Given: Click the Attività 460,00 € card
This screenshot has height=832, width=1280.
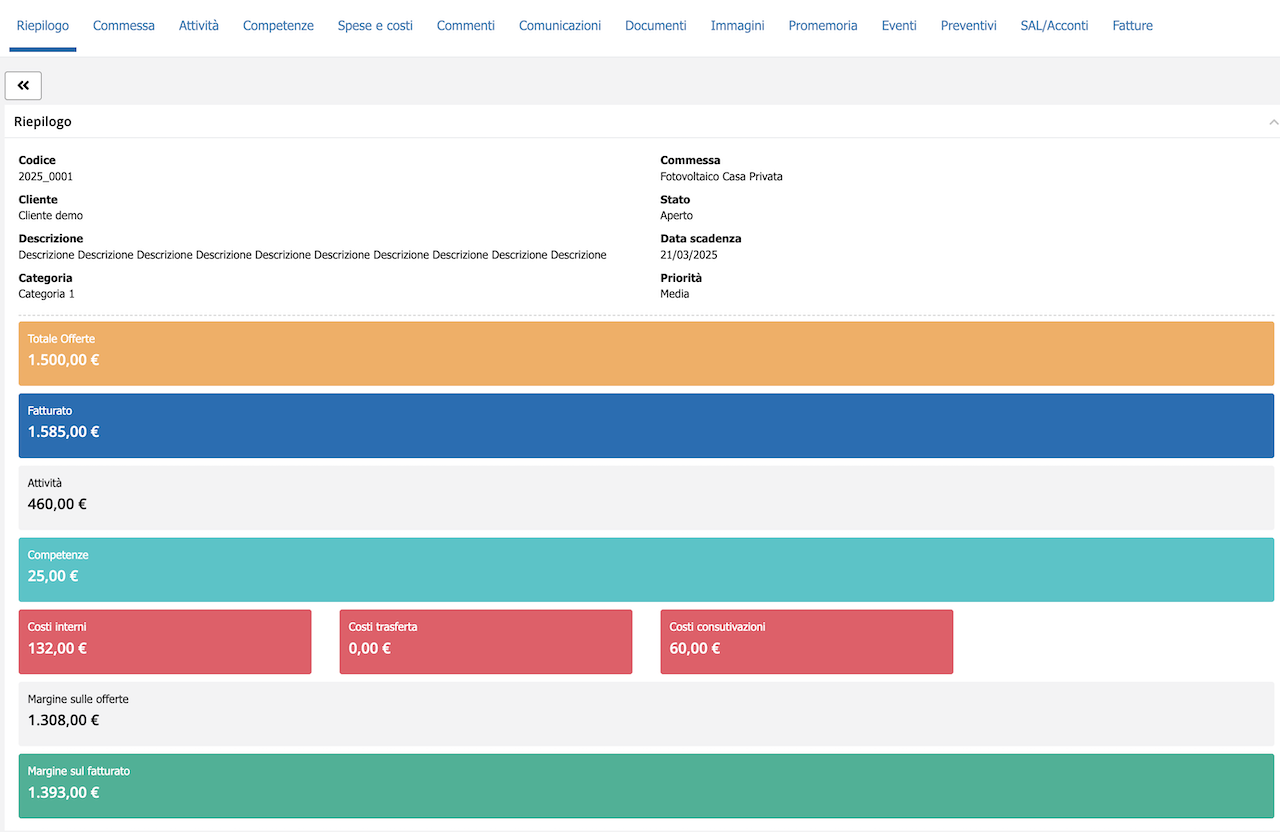Looking at the screenshot, I should tap(646, 497).
